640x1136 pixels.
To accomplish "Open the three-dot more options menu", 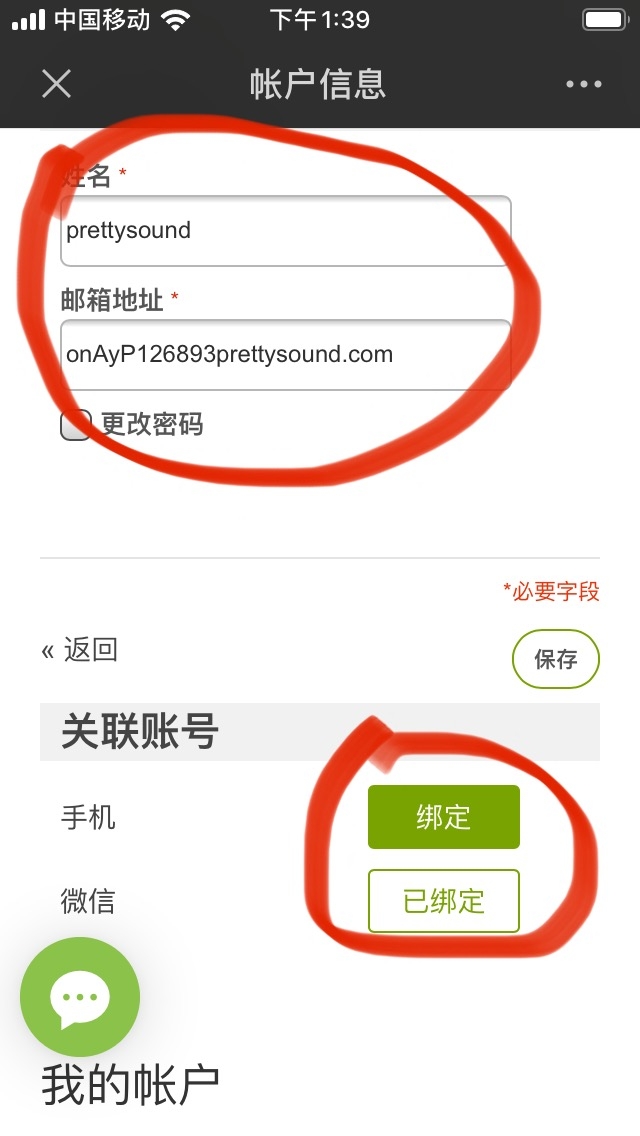I will [x=583, y=84].
